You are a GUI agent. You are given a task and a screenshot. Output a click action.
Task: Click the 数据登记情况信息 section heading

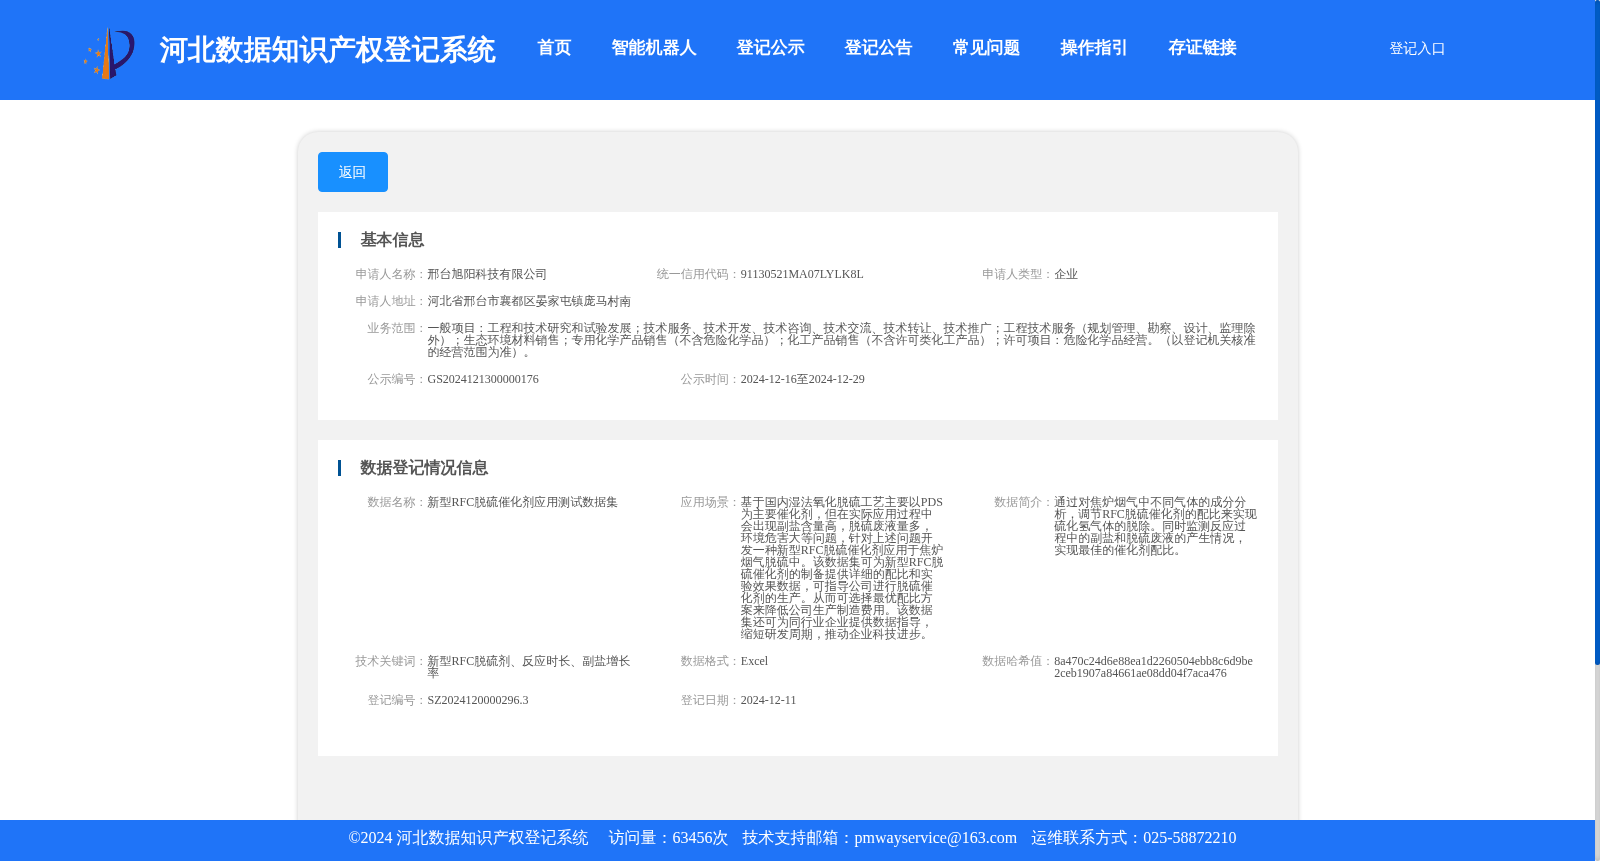tap(424, 468)
